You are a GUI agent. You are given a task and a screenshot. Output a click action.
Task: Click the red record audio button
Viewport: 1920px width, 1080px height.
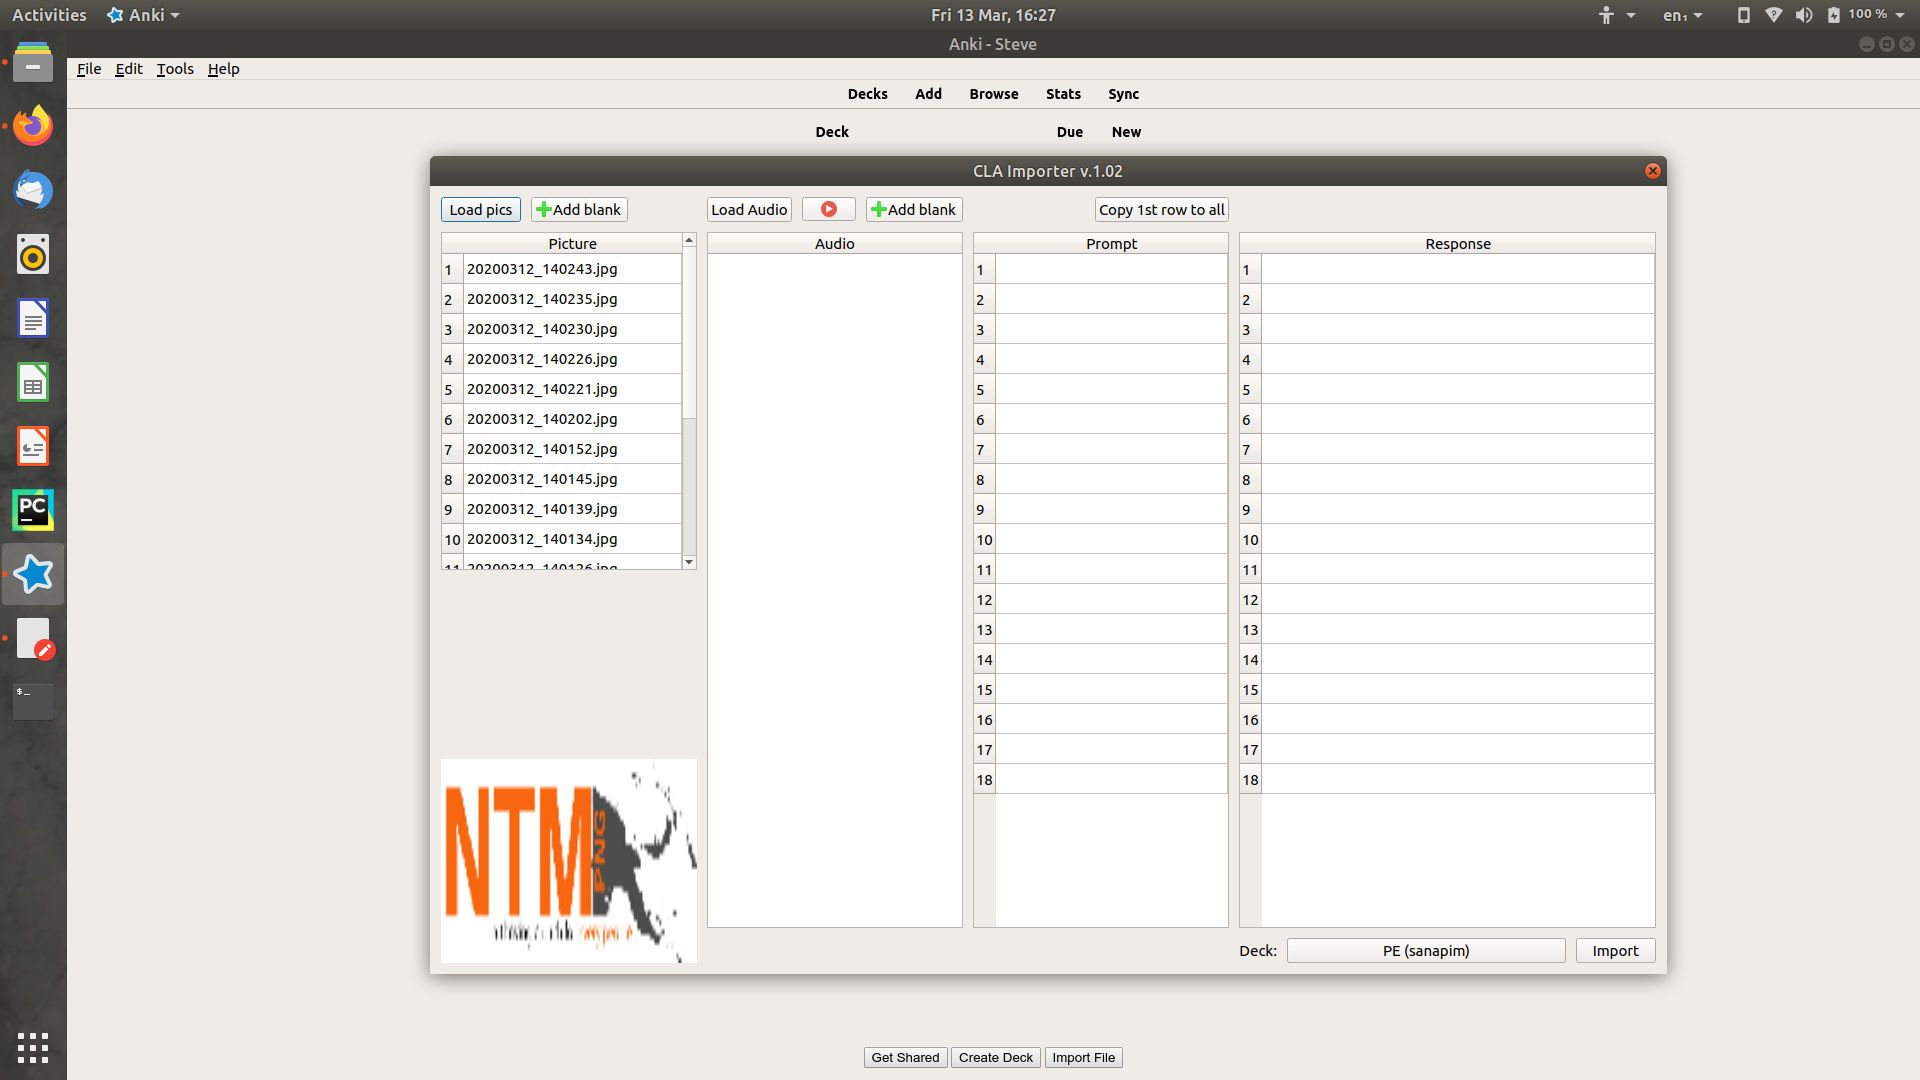(828, 209)
